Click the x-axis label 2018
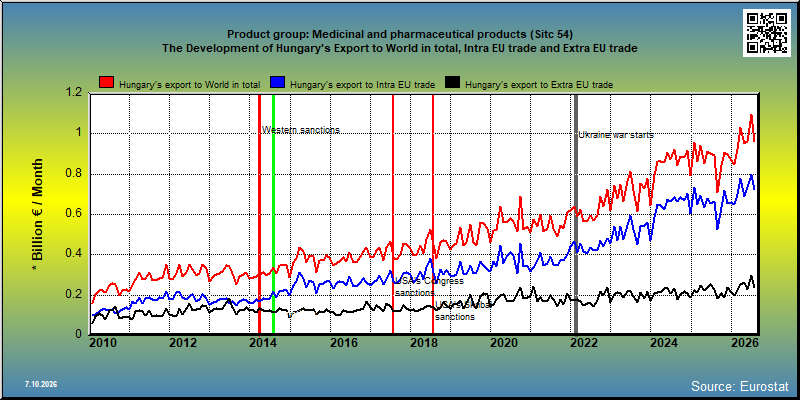This screenshot has width=800, height=400. click(x=423, y=343)
